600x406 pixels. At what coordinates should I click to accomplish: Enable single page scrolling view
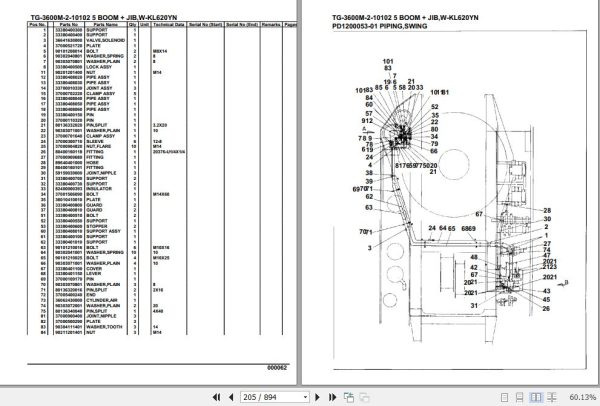point(520,398)
